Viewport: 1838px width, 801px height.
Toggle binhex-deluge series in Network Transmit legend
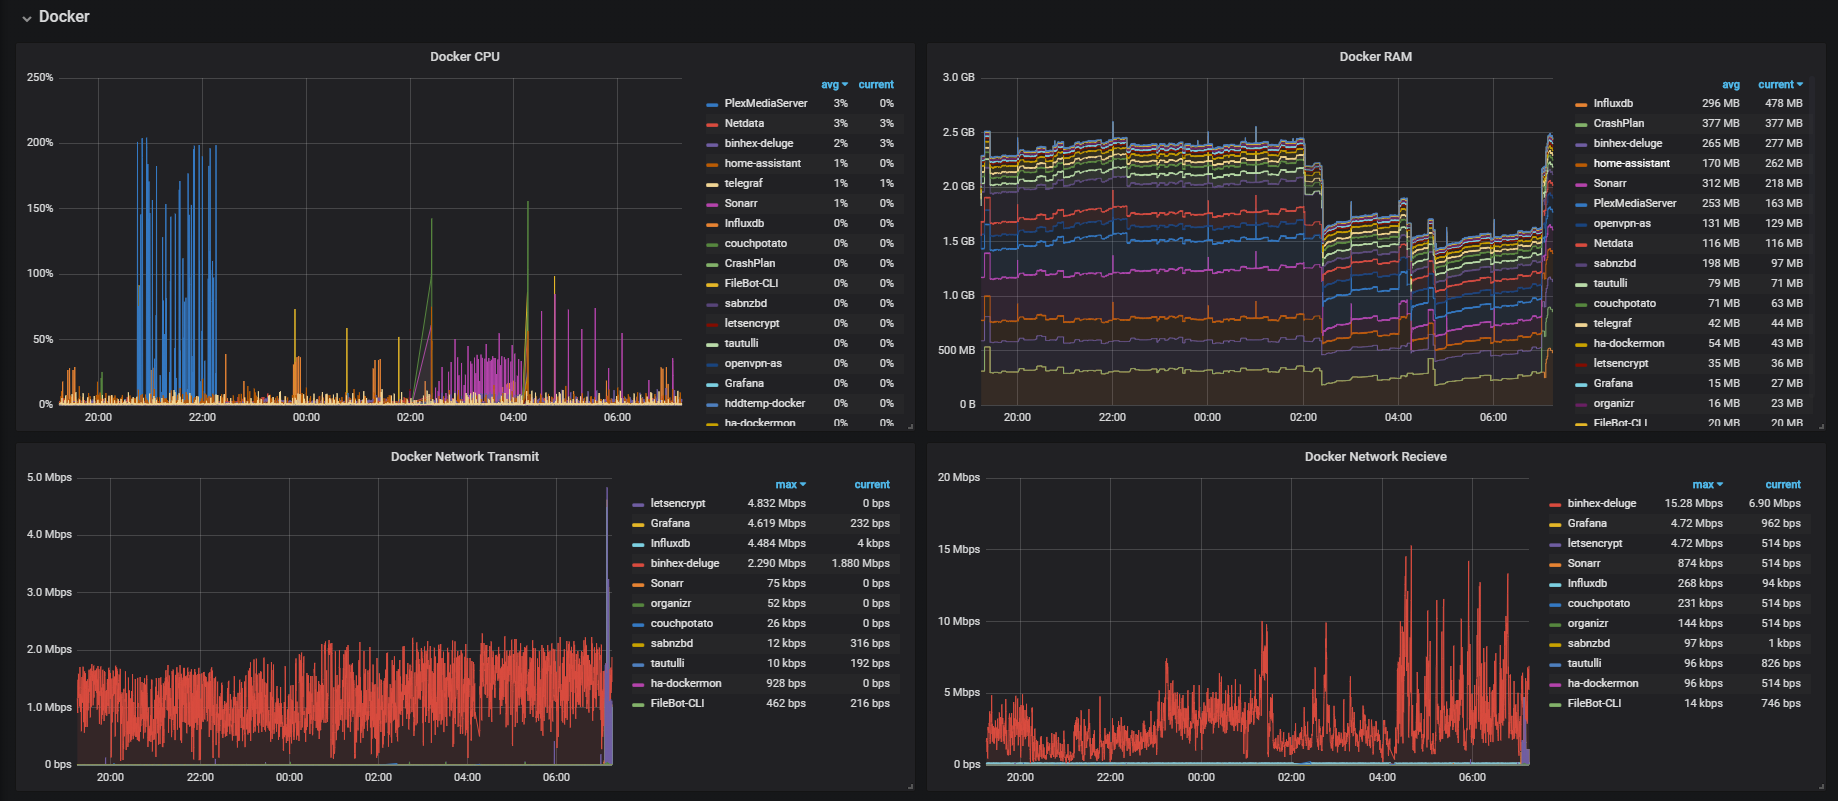coord(685,564)
